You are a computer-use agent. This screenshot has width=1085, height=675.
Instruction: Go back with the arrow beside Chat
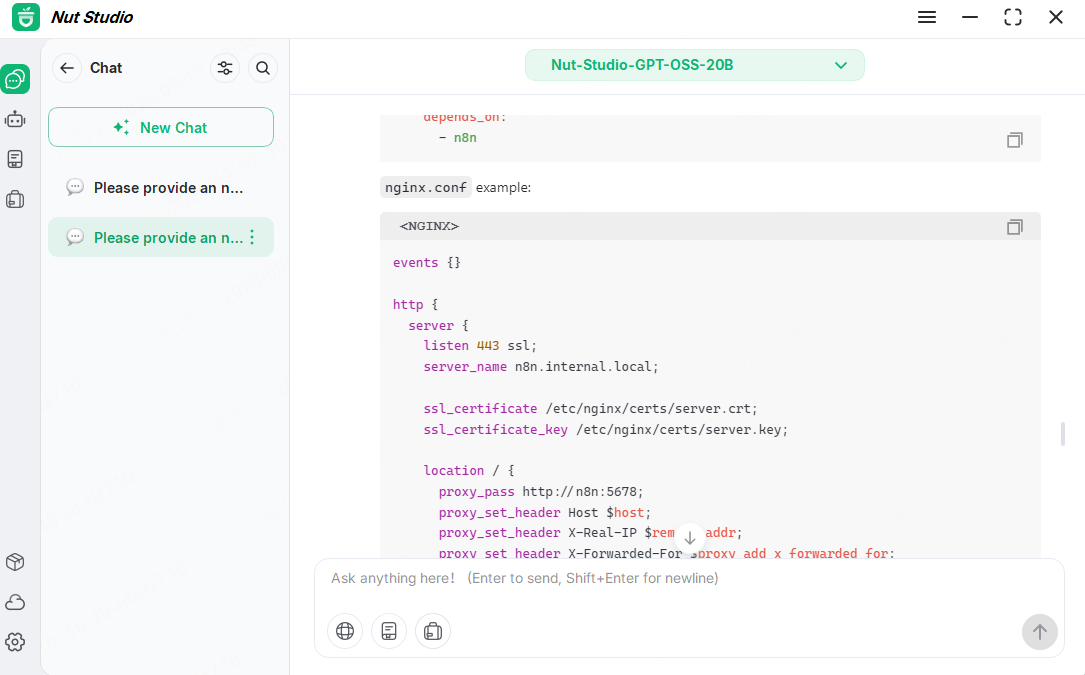pyautogui.click(x=67, y=68)
